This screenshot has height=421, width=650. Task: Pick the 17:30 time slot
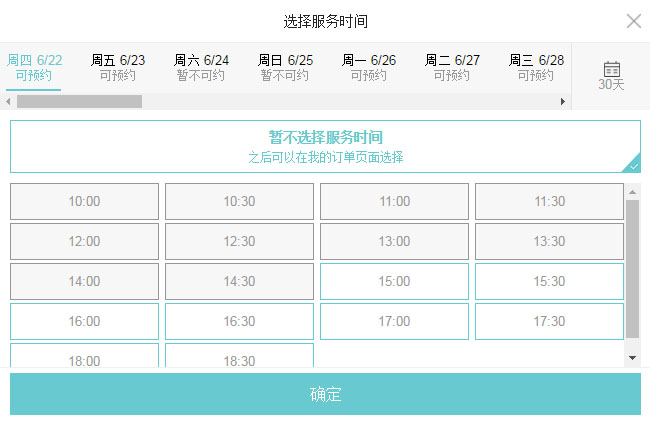pos(549,322)
